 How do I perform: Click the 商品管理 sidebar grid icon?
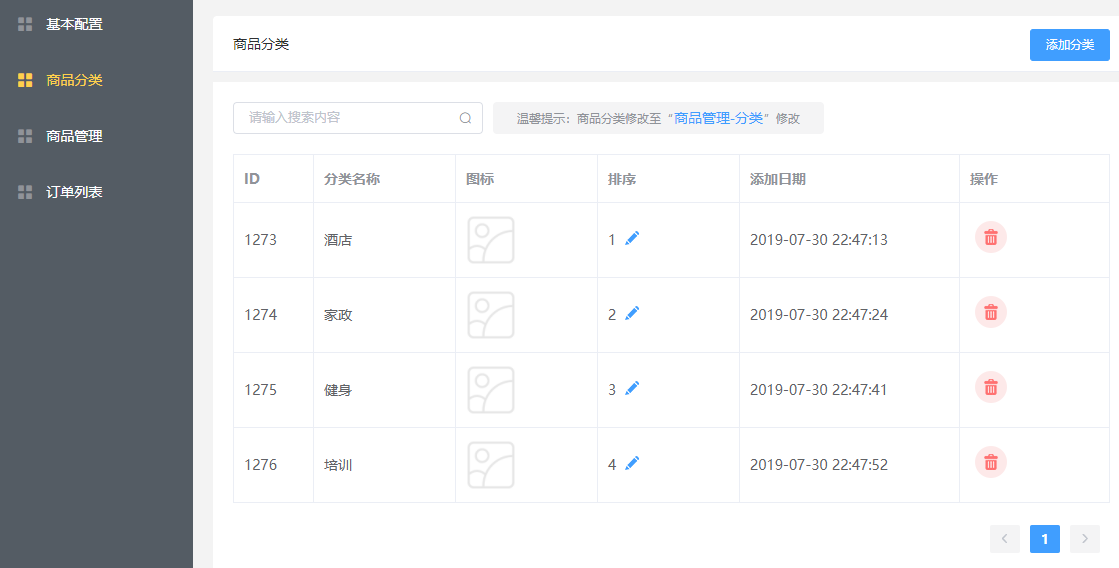click(x=25, y=136)
